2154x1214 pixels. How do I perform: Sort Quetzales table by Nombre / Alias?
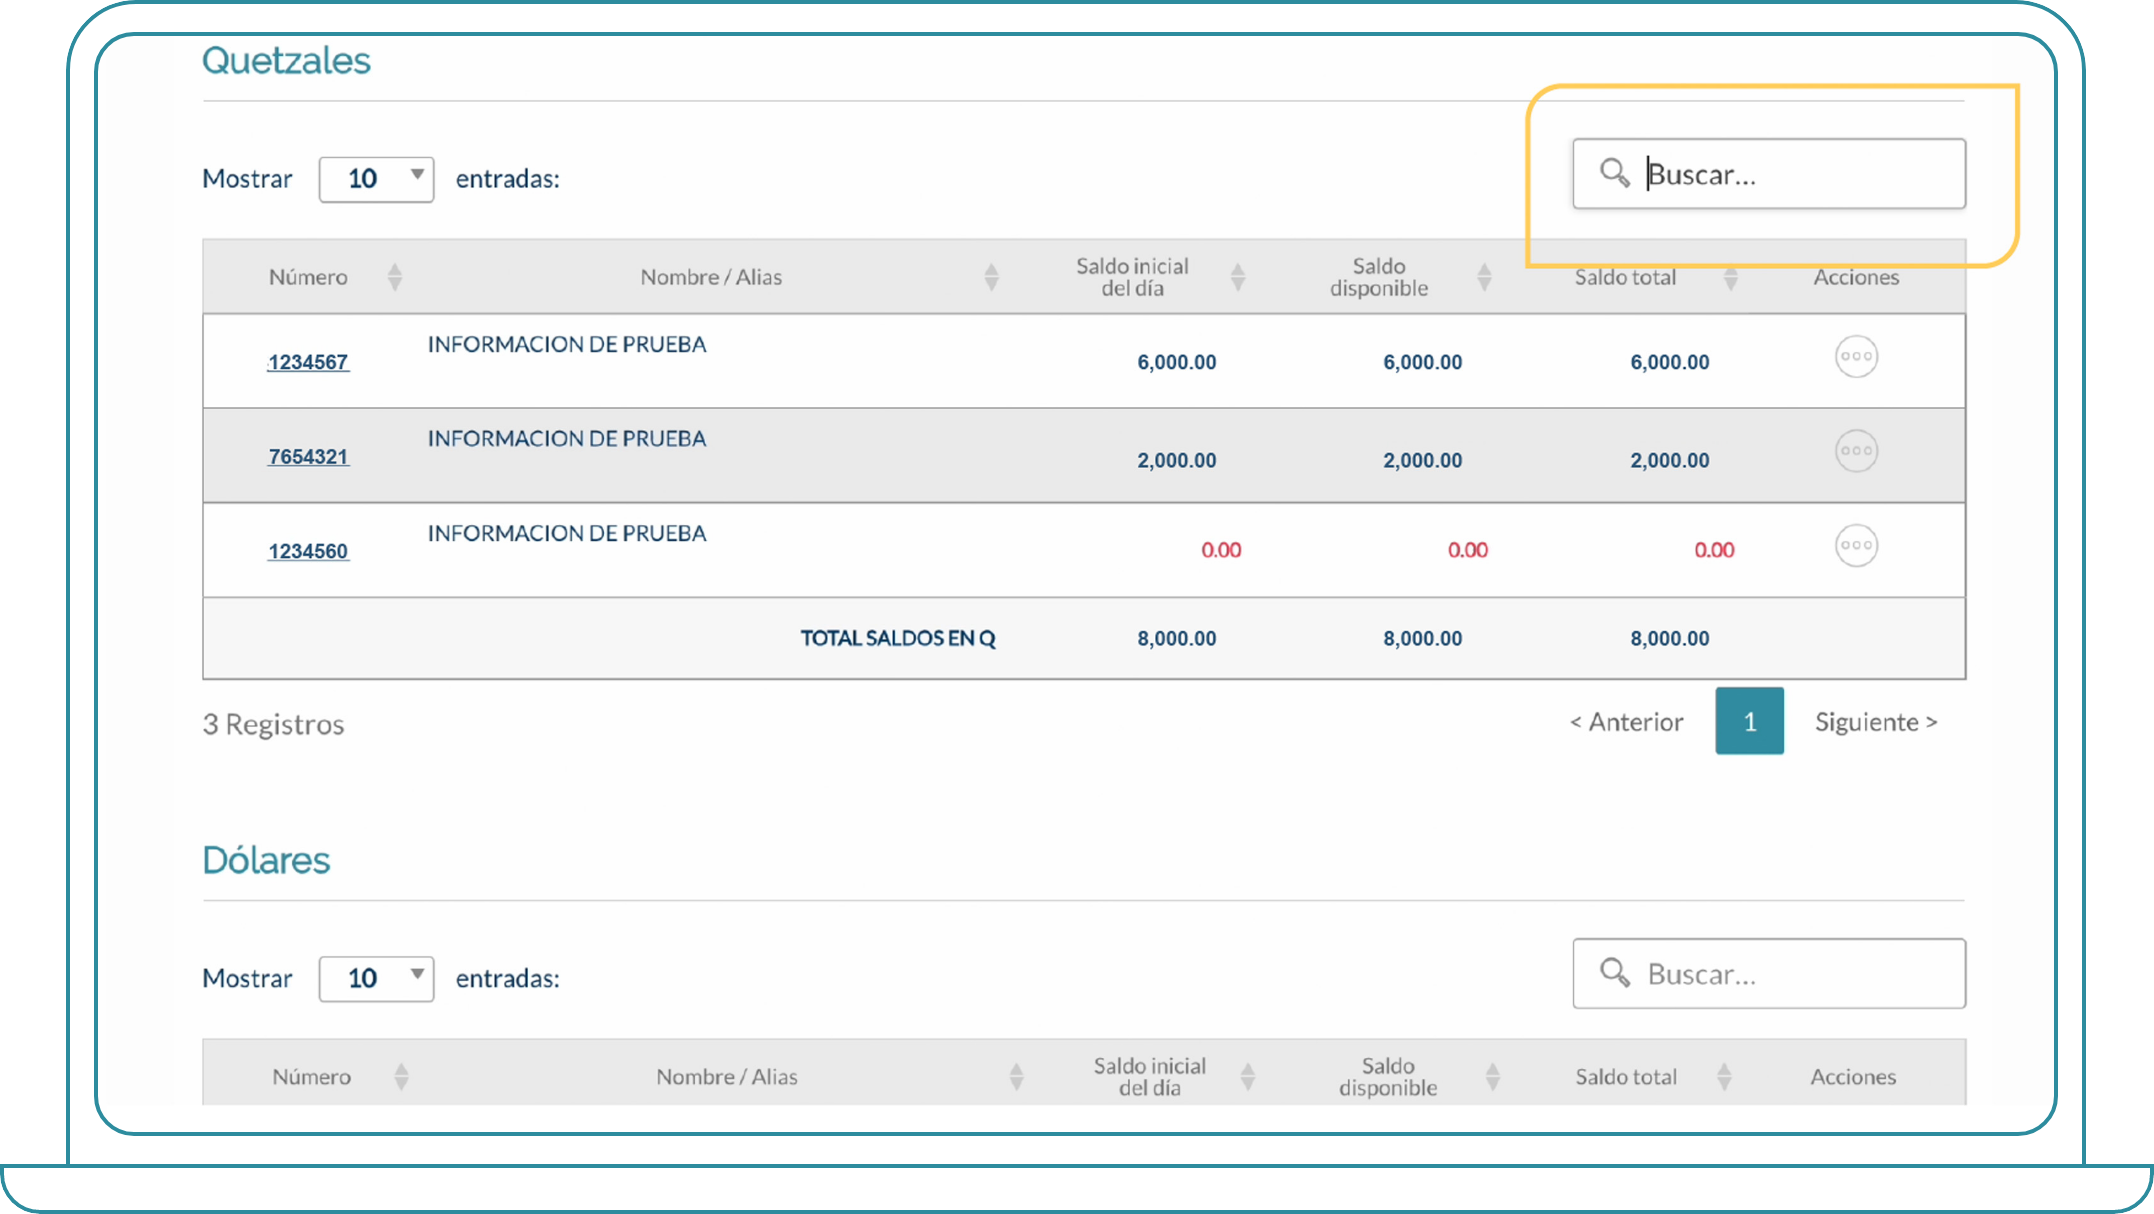click(991, 277)
